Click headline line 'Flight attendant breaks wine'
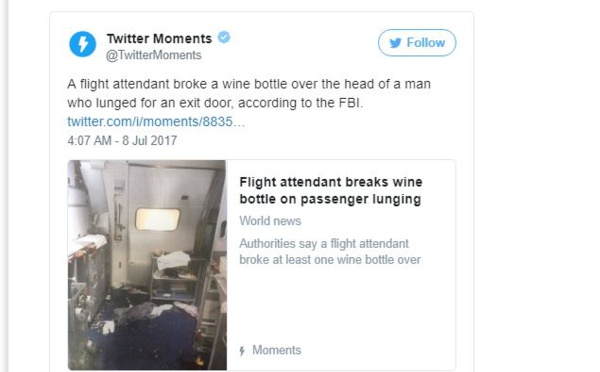The height and width of the screenshot is (372, 600). (331, 182)
